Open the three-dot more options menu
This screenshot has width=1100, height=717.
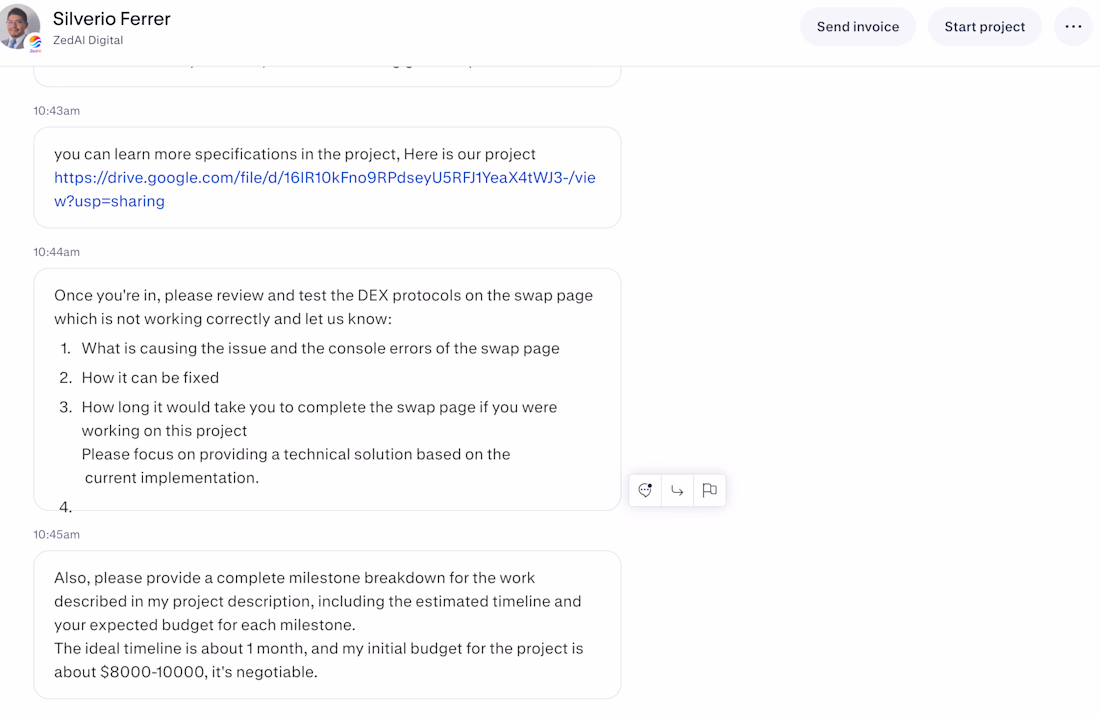coord(1073,27)
